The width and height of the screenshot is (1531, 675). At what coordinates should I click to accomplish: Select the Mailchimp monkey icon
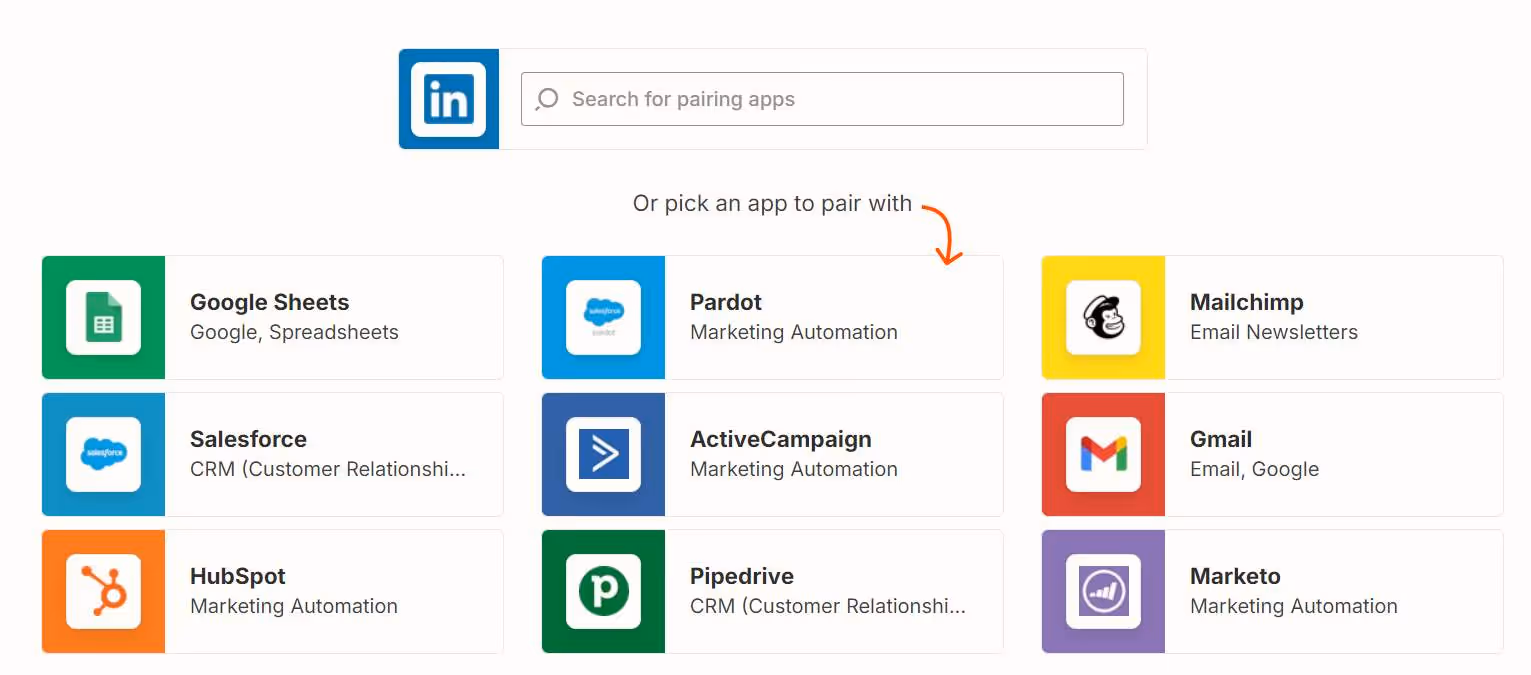click(1103, 318)
